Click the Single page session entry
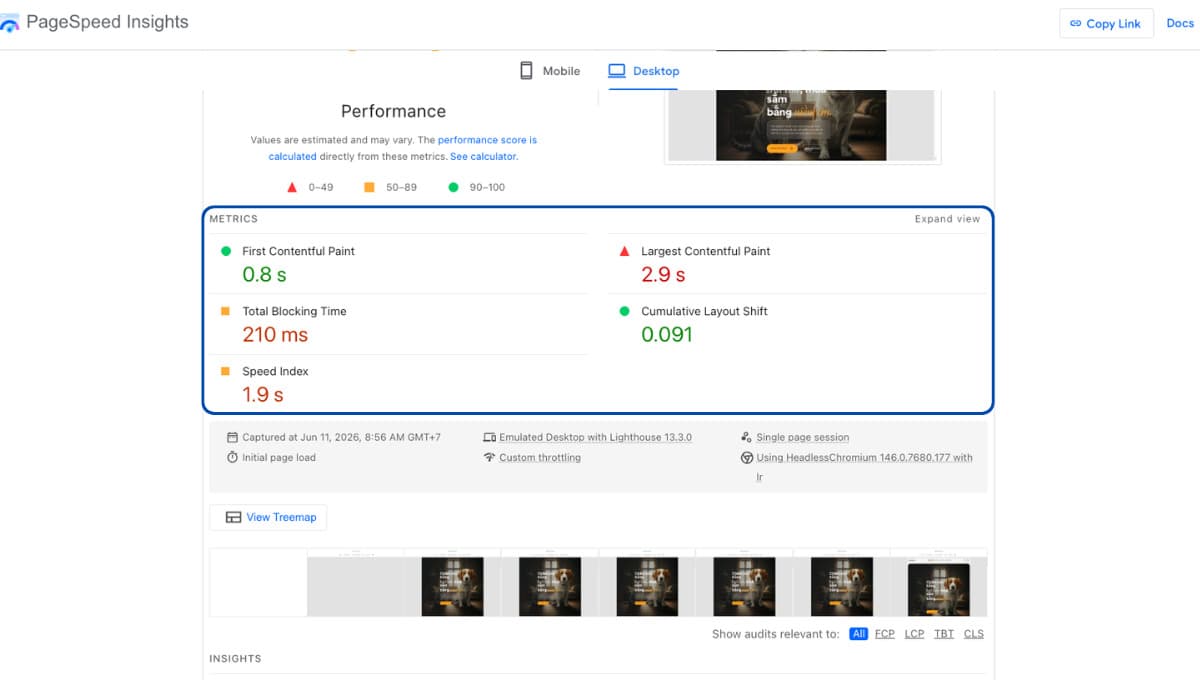This screenshot has height=680, width=1200. [803, 437]
